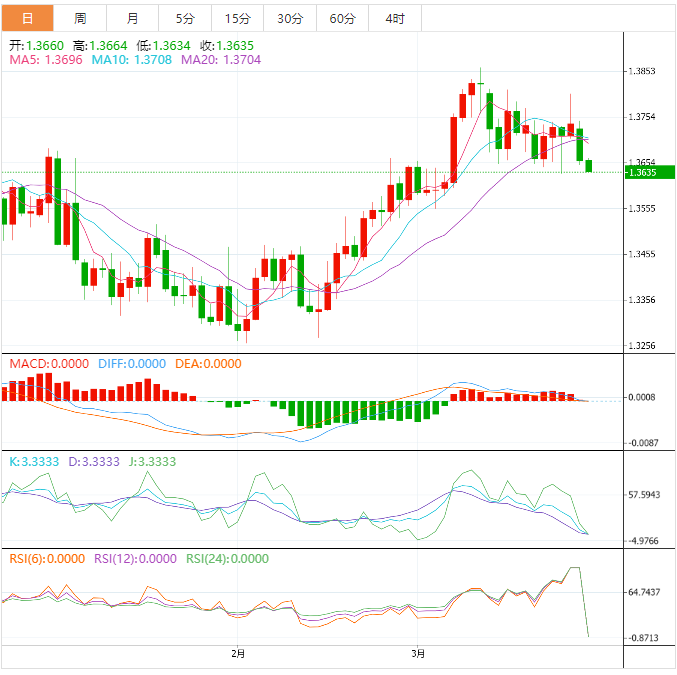Click the green 1.3635 current price tag
677x675 pixels.
tap(649, 172)
